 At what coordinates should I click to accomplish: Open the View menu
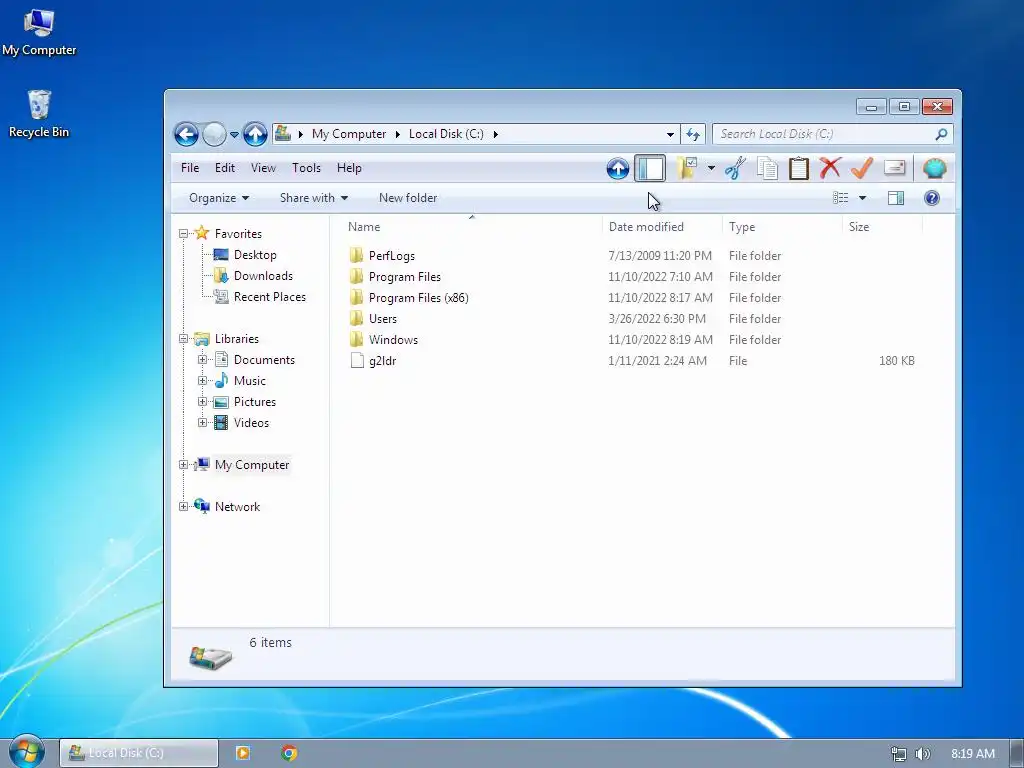point(263,168)
